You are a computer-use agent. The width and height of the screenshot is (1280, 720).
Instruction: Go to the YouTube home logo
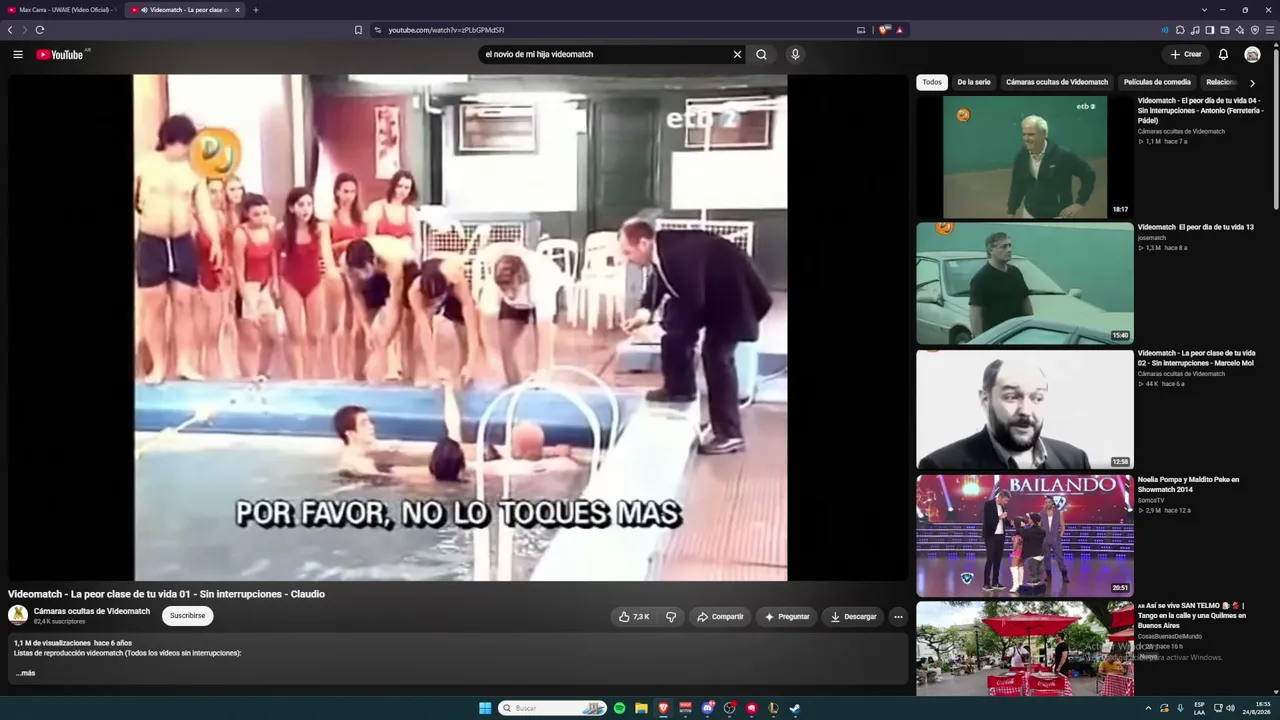[60, 54]
